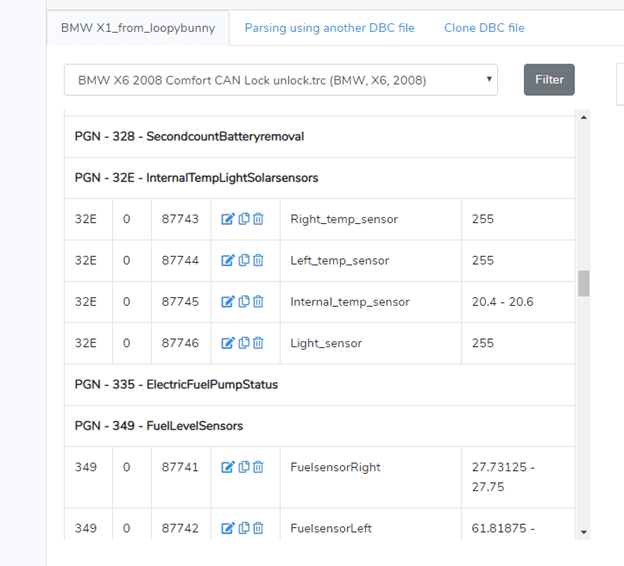Edit the FuelsensorRight signal

[227, 467]
